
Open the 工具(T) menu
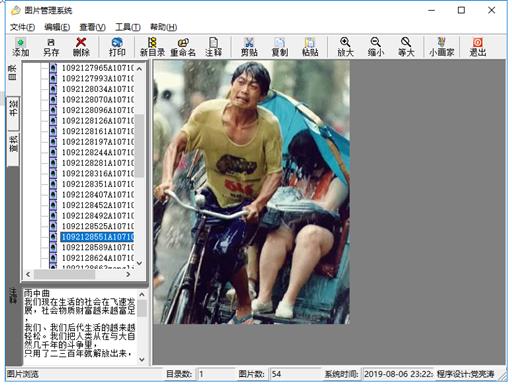pyautogui.click(x=128, y=27)
